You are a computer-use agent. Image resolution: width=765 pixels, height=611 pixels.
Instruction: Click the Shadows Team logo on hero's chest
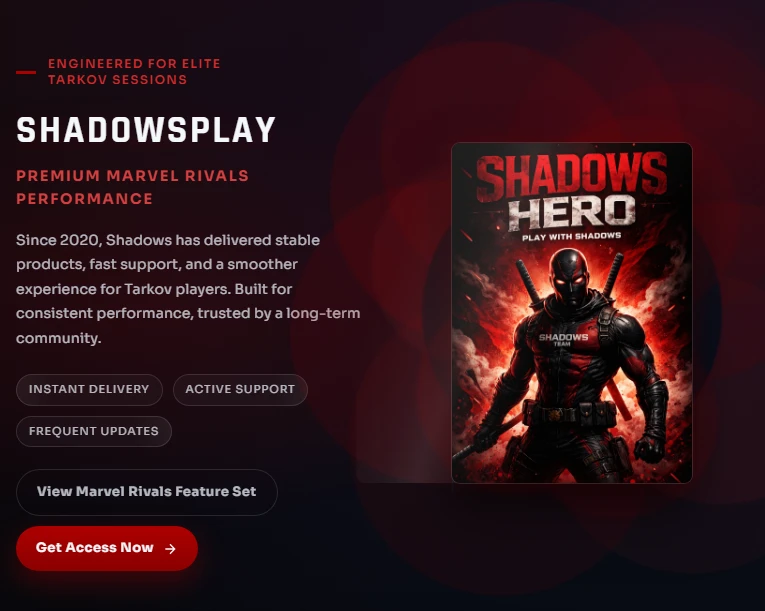563,339
